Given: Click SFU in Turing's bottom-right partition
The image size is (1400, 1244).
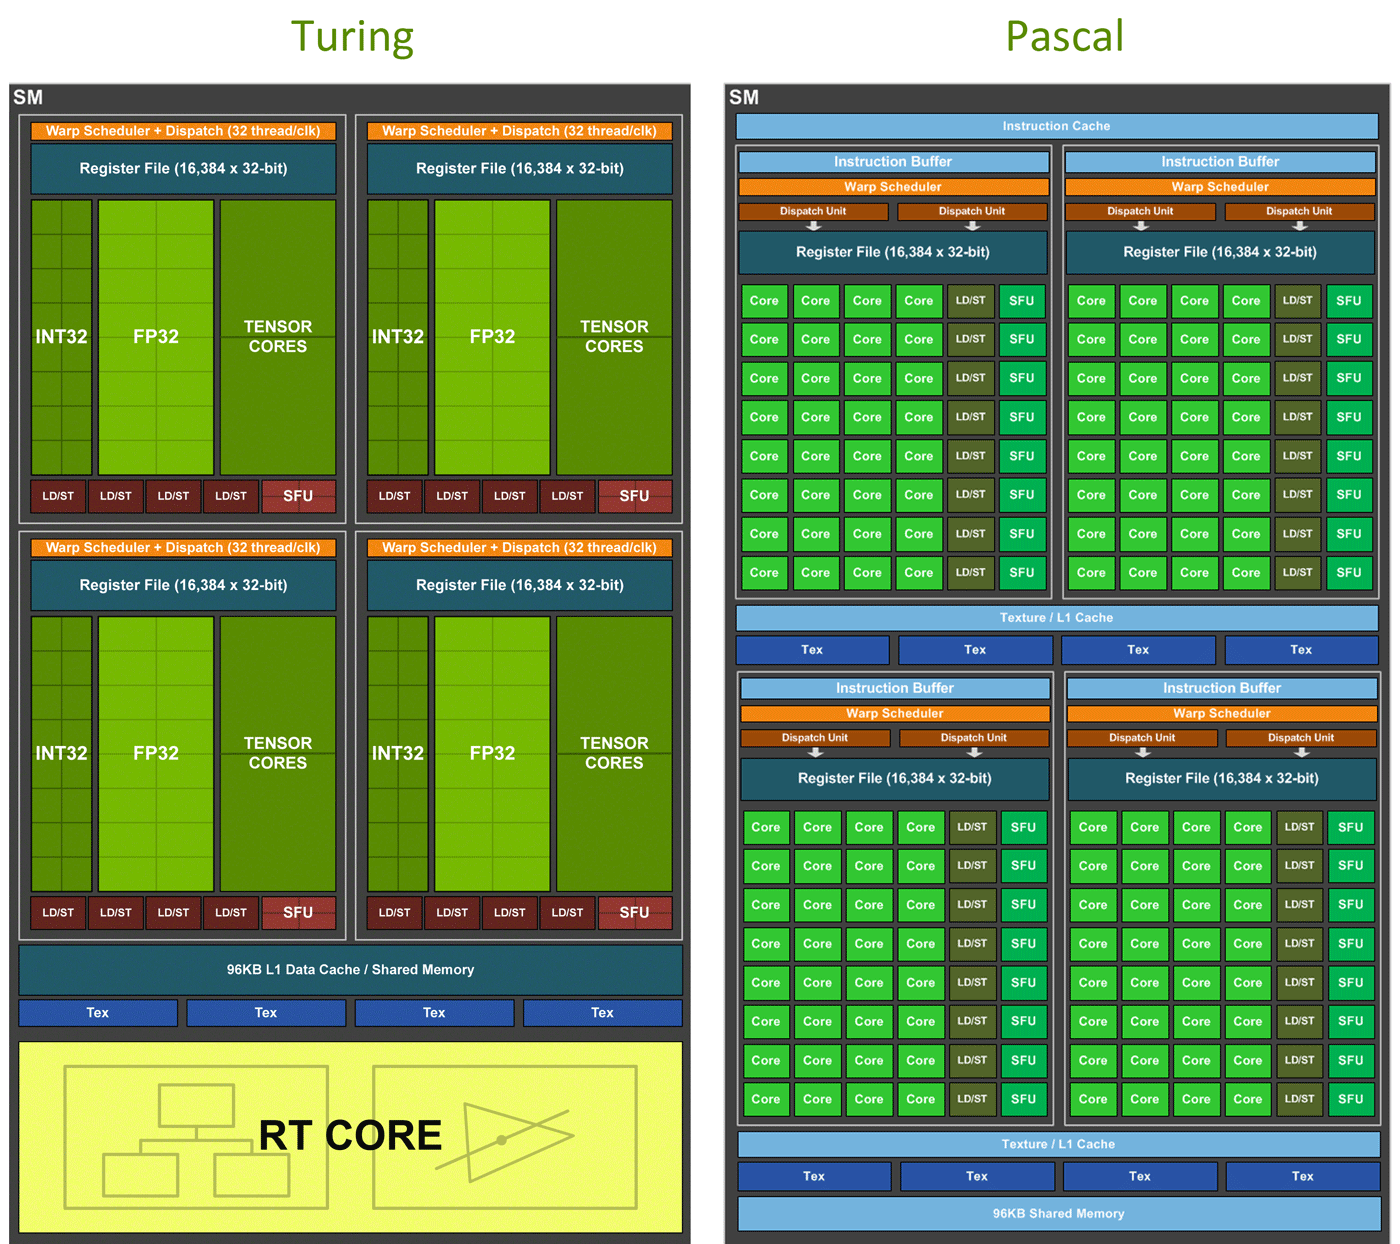Looking at the screenshot, I should click(635, 912).
